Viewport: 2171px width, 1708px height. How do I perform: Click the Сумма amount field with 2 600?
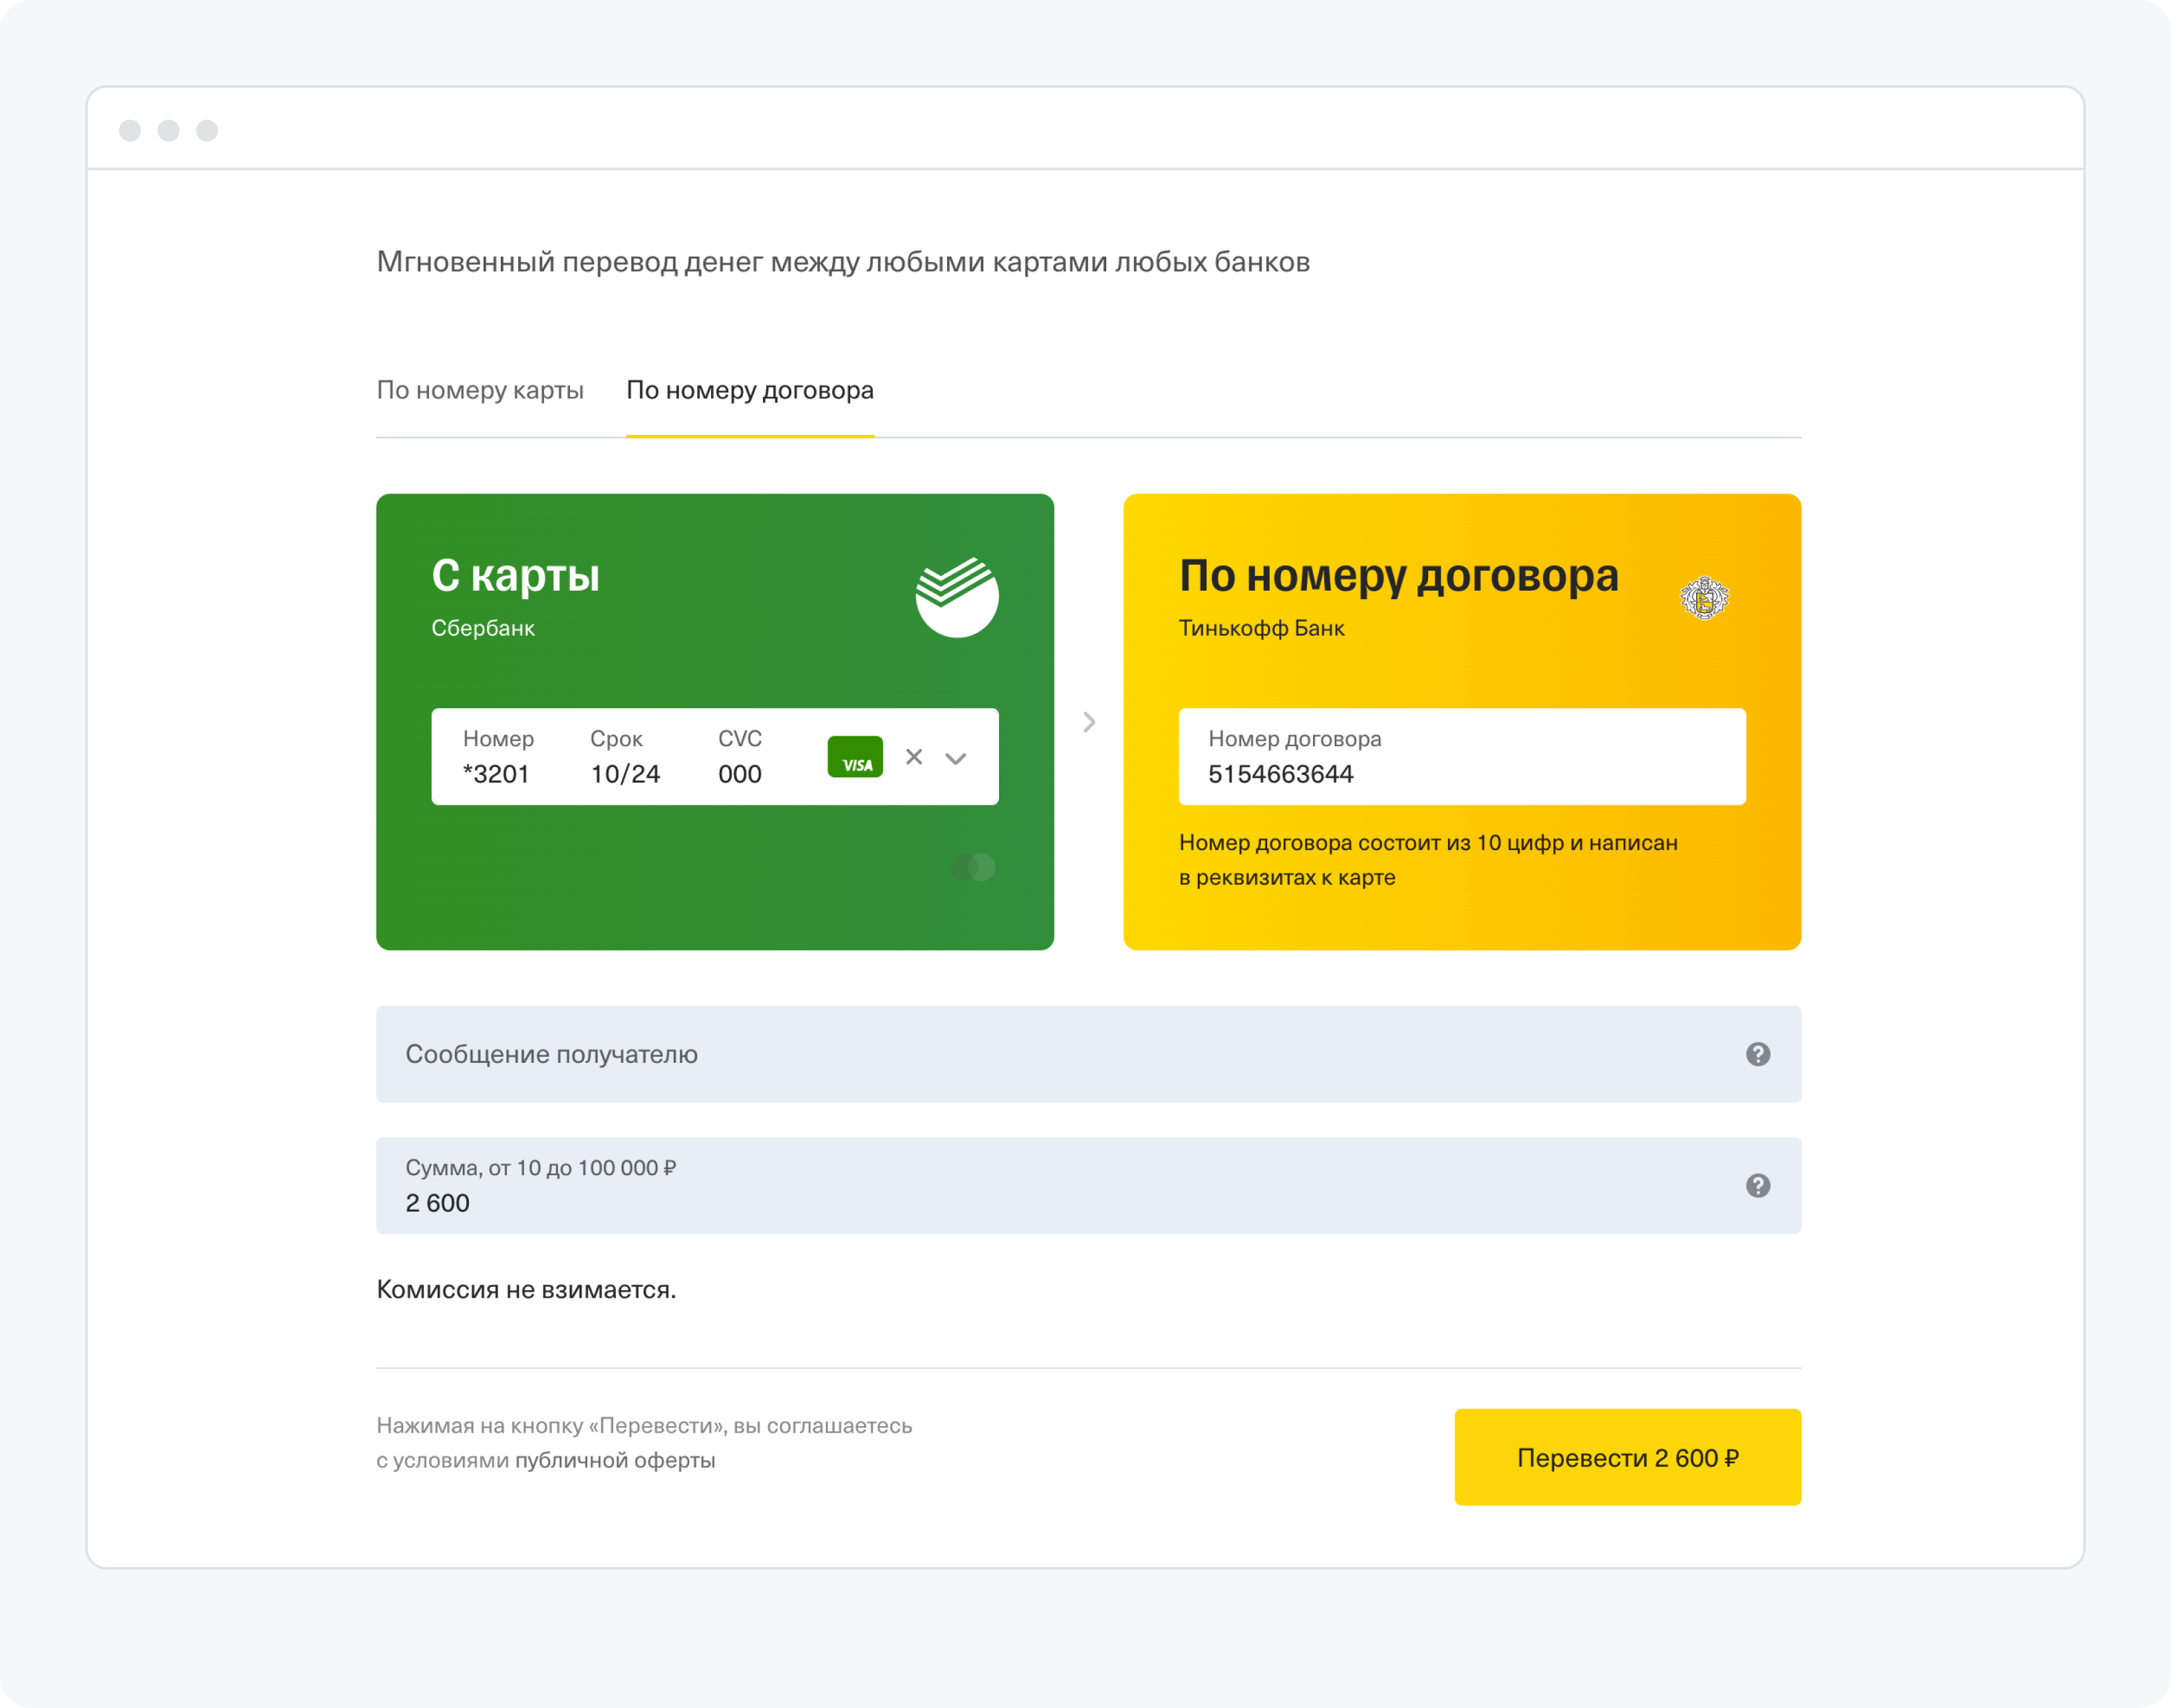pos(1089,1186)
